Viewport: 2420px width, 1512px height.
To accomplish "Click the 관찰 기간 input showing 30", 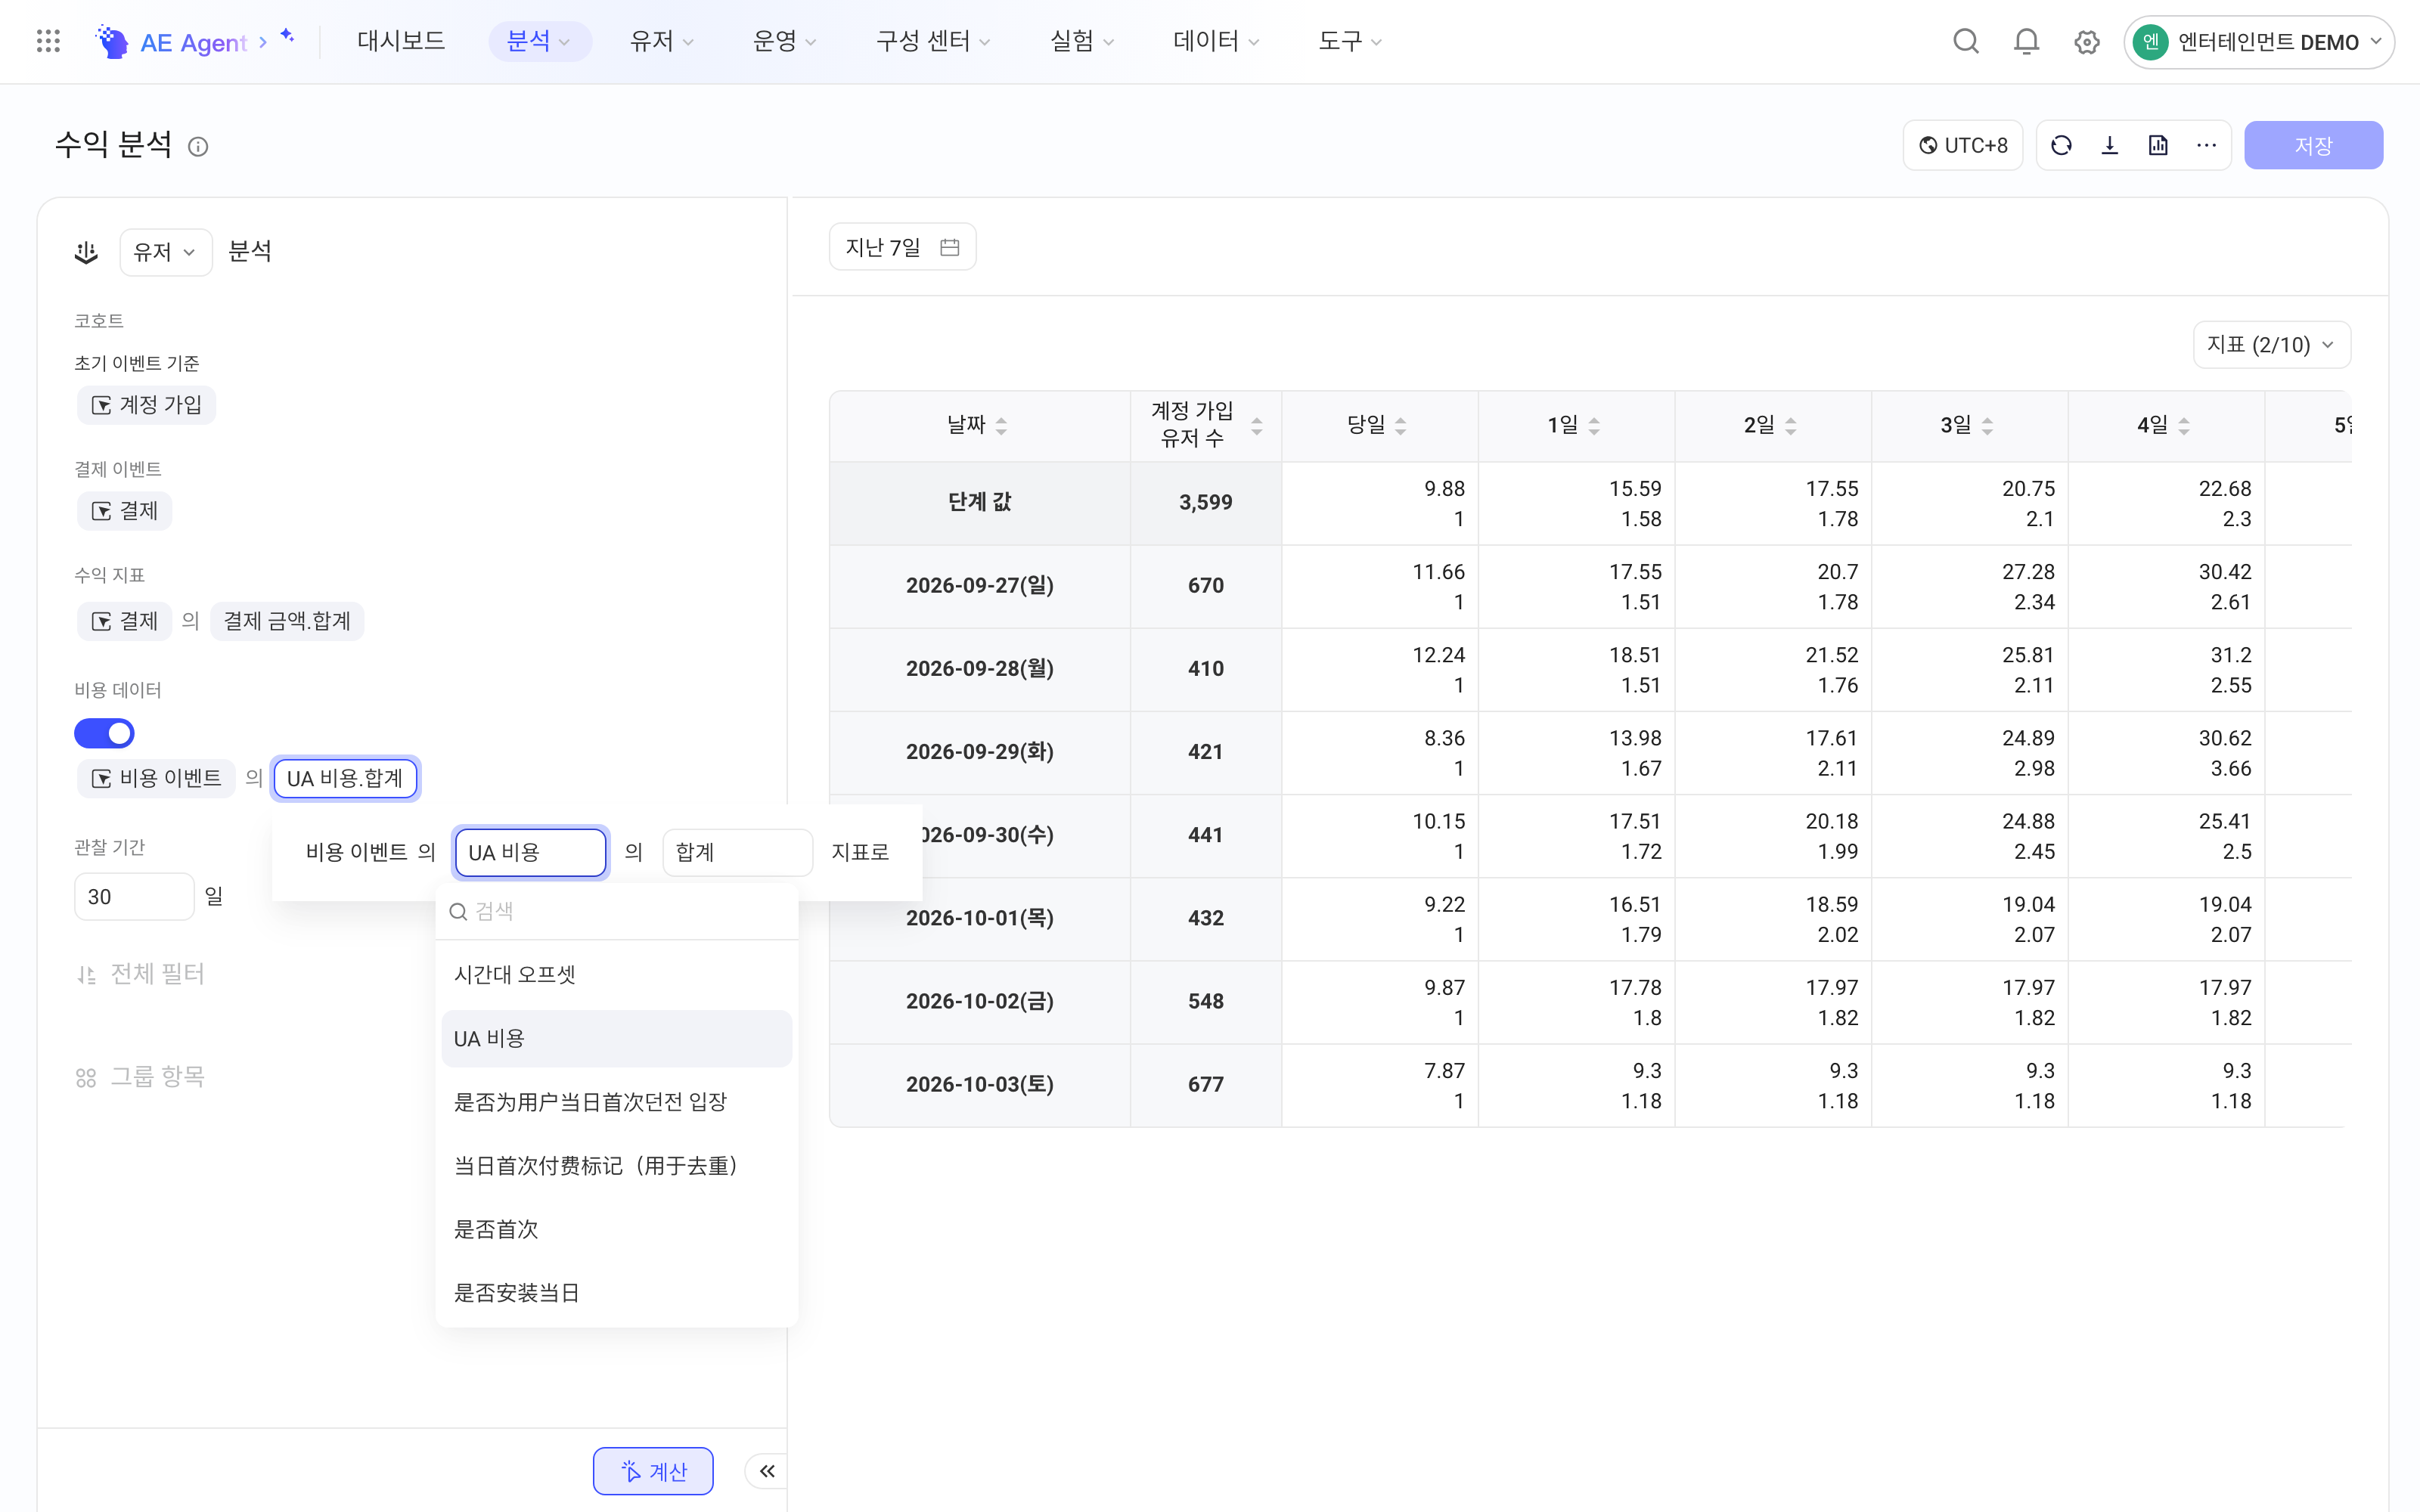I will [134, 896].
